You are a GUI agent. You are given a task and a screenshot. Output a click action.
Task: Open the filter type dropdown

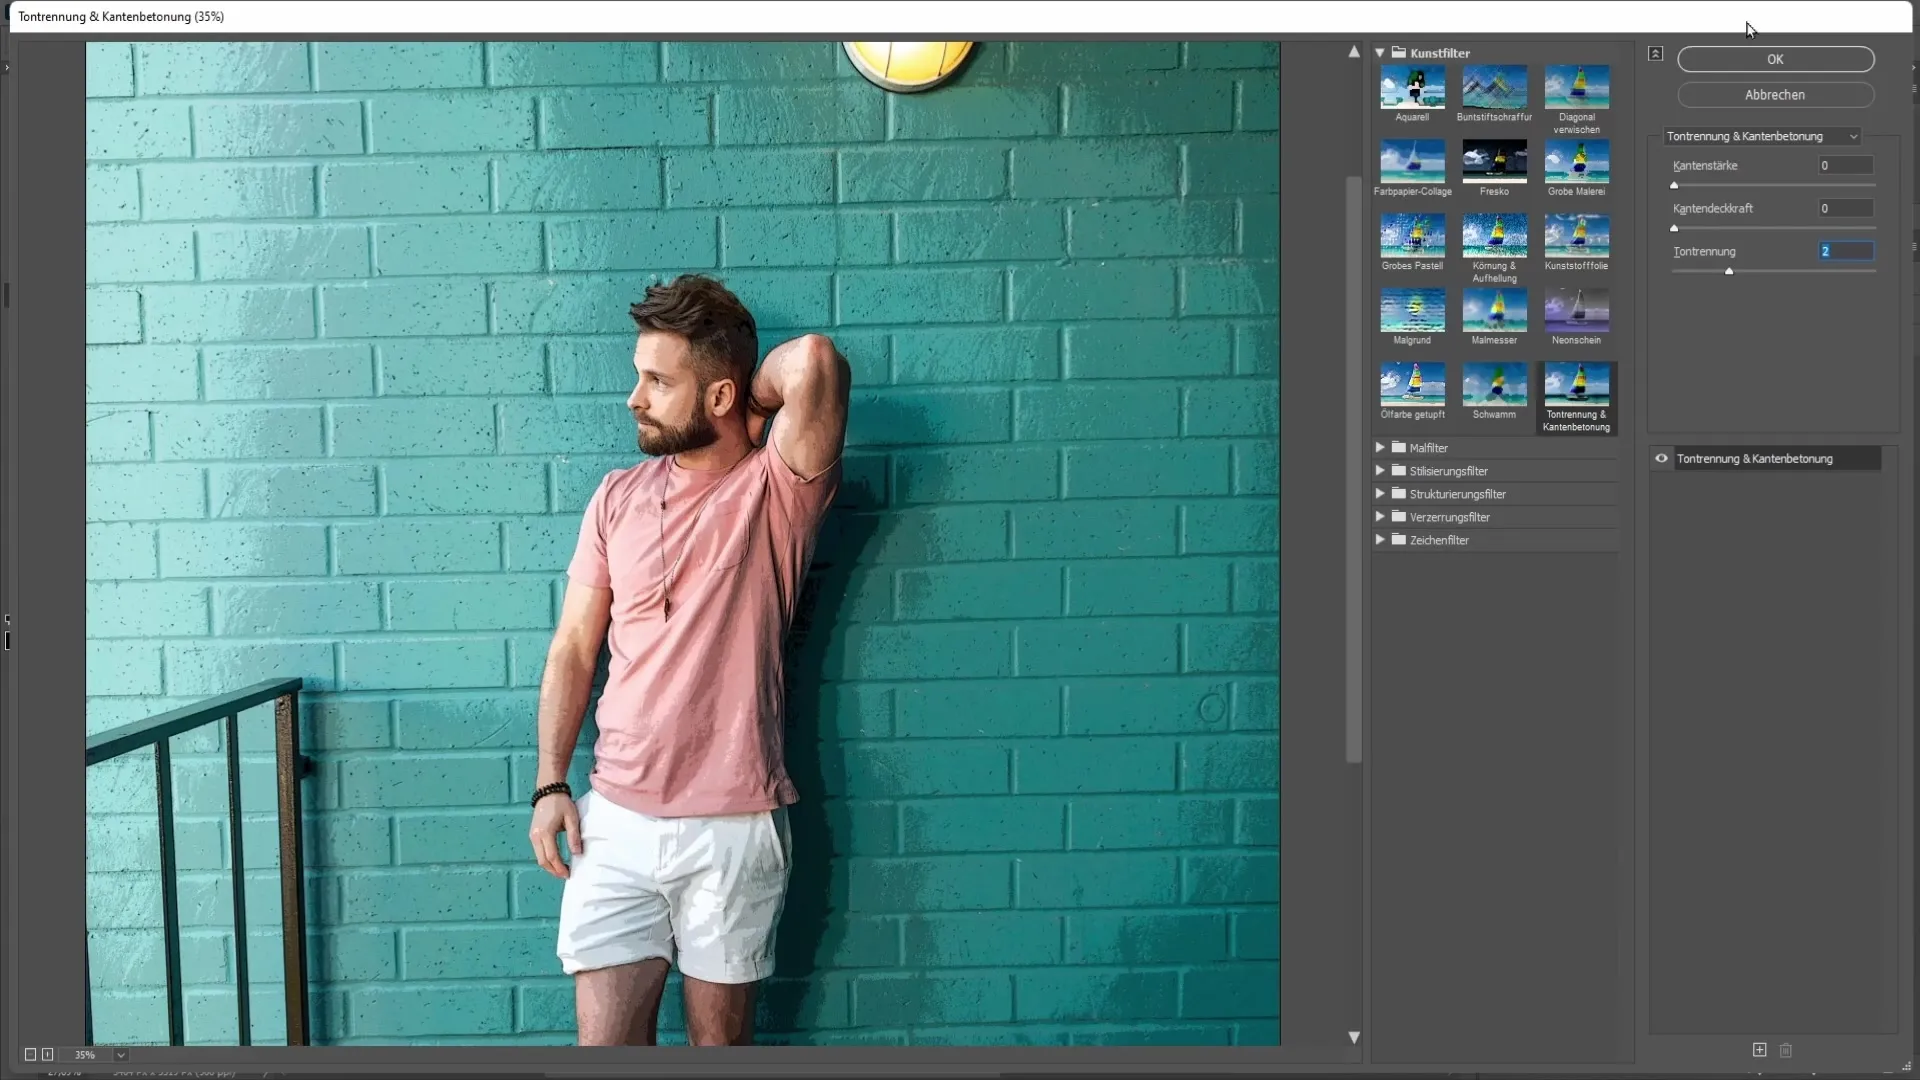[x=1762, y=136]
